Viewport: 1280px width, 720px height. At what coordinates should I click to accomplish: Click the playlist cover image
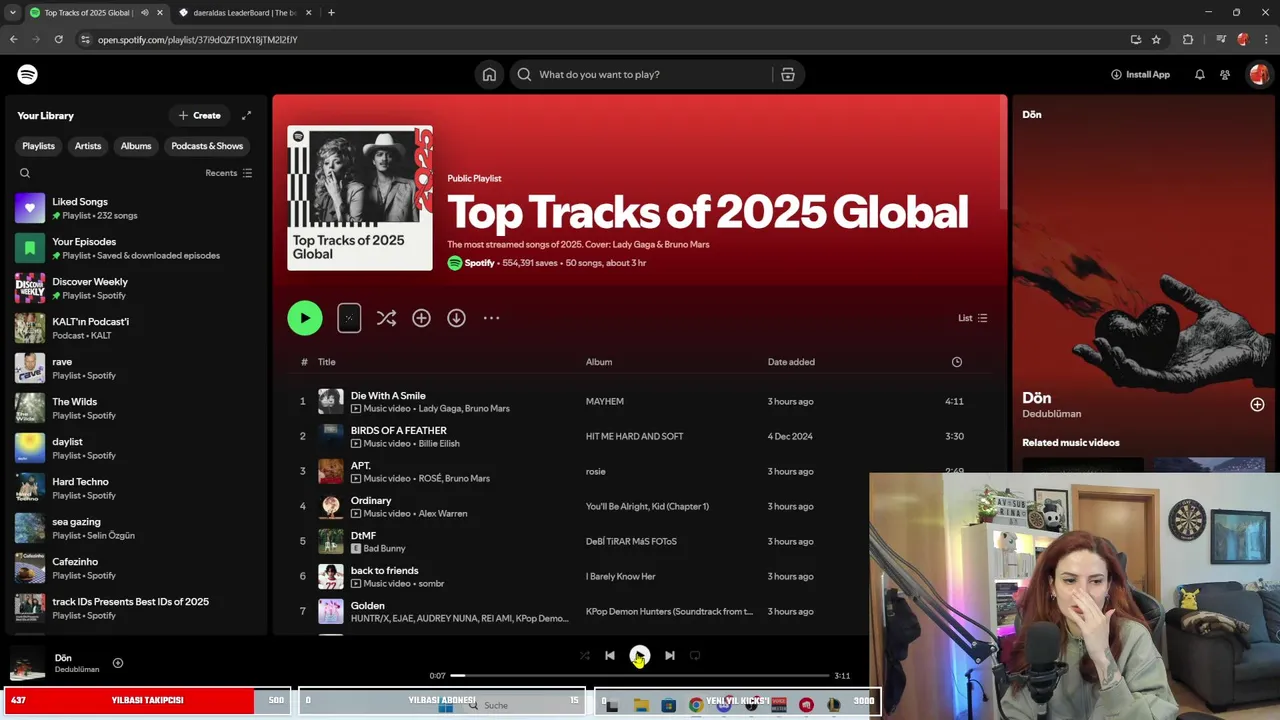[x=360, y=198]
